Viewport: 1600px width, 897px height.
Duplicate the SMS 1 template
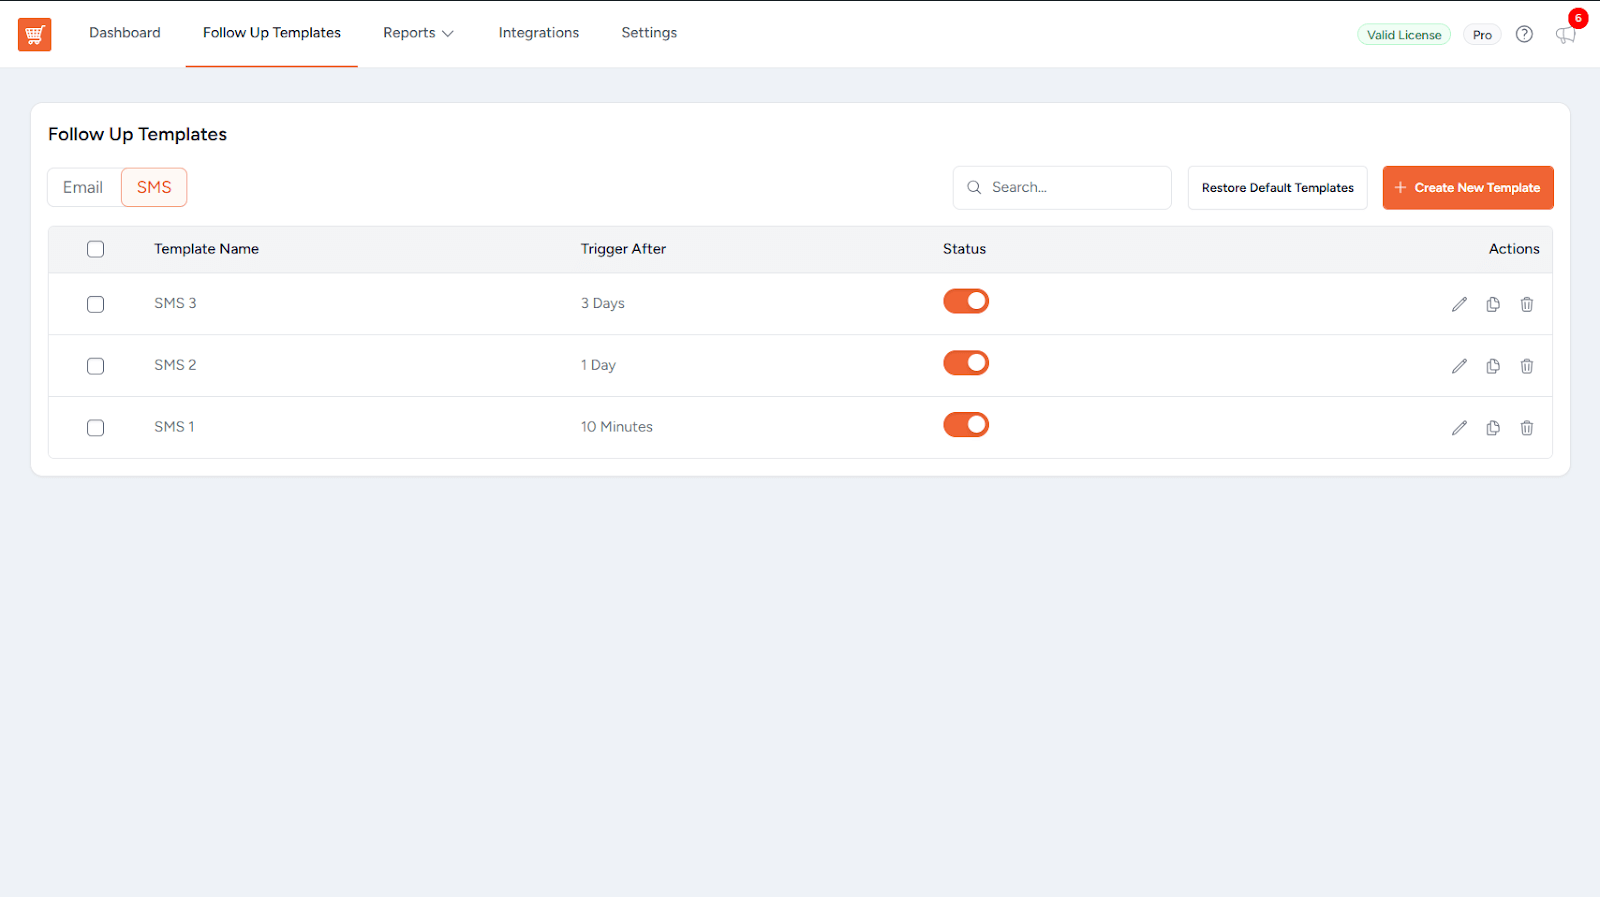1493,428
